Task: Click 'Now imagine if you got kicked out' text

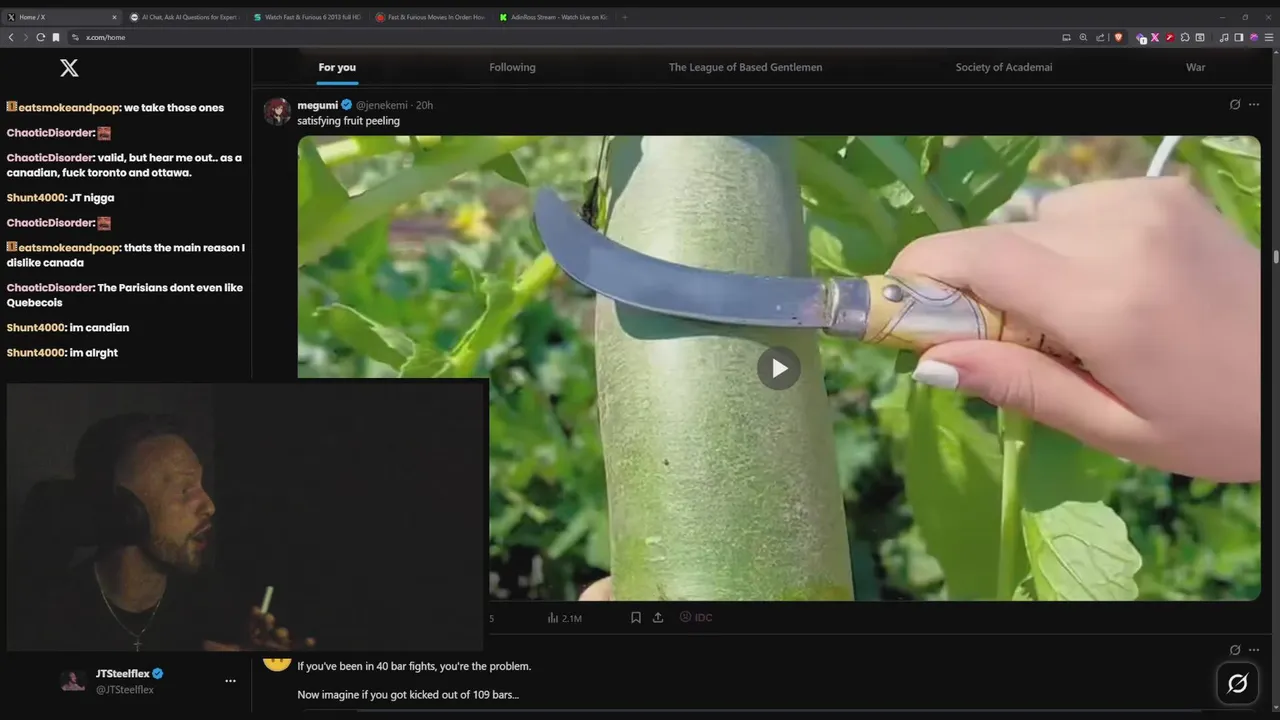Action: [408, 695]
